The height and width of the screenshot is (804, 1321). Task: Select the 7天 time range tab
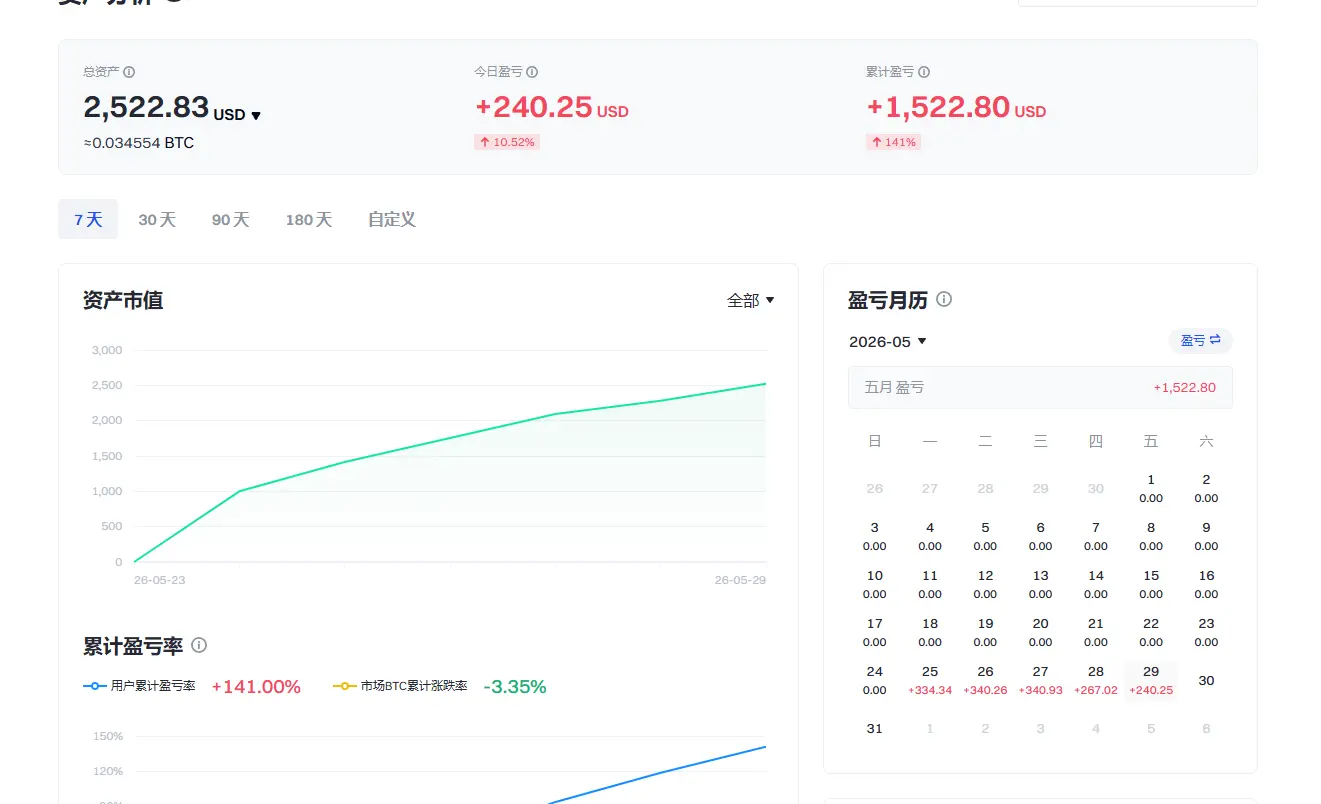(88, 219)
